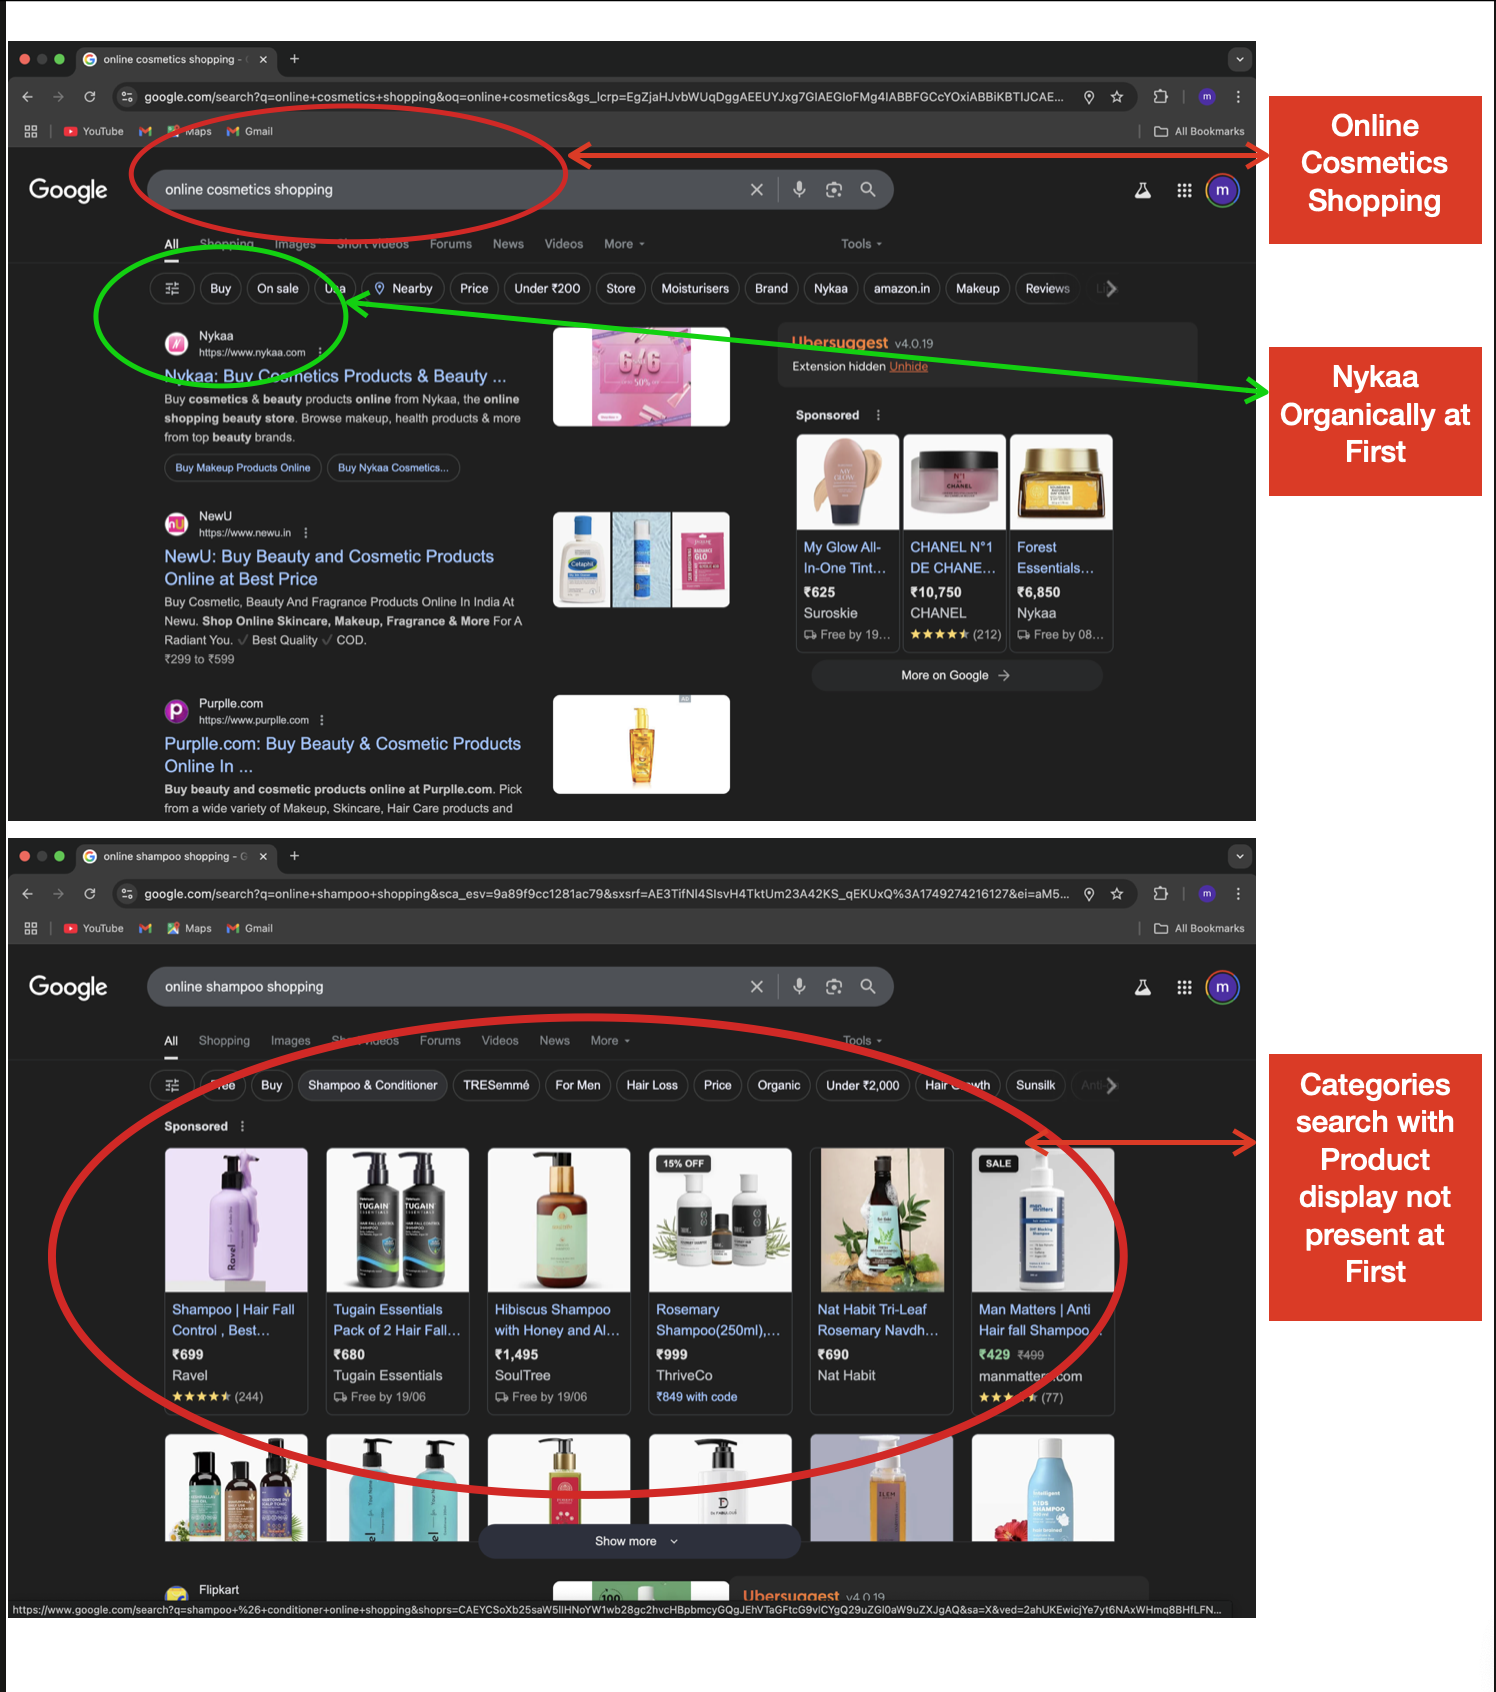Open Search Labs flask icon in cosmetics window
Image resolution: width=1496 pixels, height=1692 pixels.
tap(1143, 190)
